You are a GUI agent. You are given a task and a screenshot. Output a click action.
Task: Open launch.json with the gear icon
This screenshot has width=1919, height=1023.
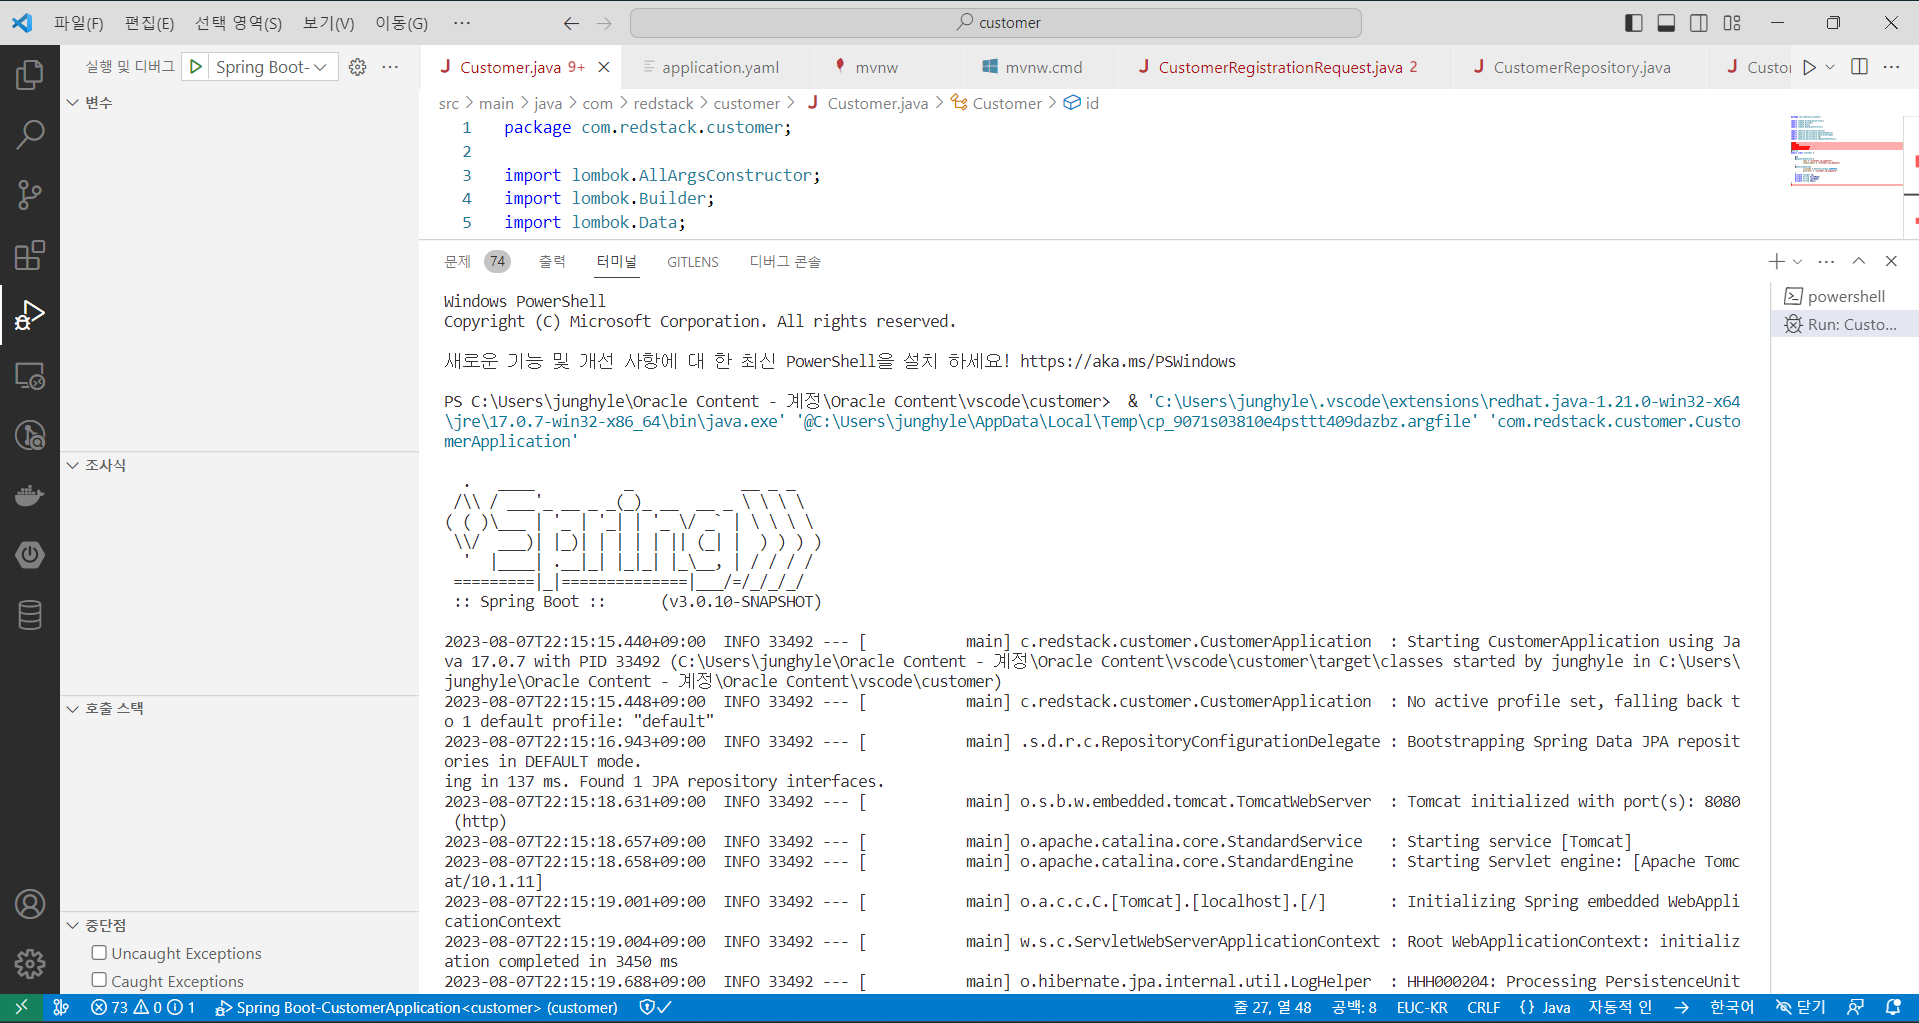tap(357, 67)
